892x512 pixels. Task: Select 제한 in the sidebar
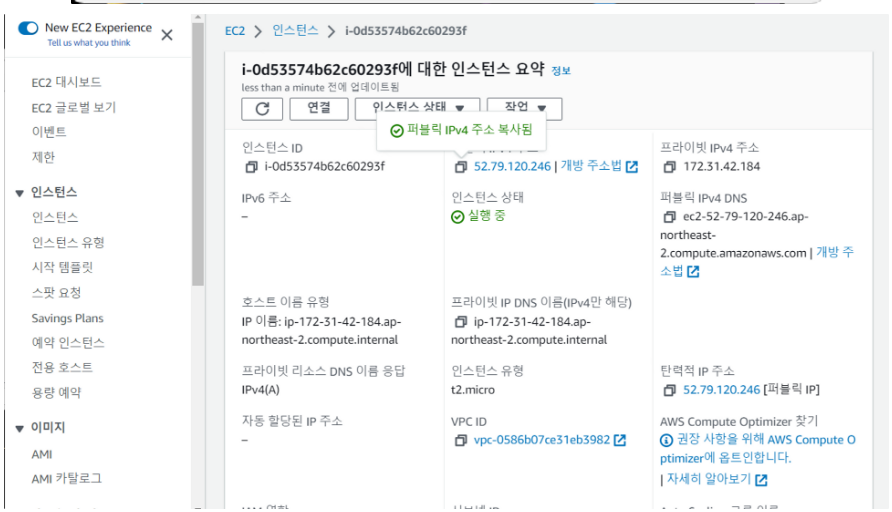coord(43,157)
